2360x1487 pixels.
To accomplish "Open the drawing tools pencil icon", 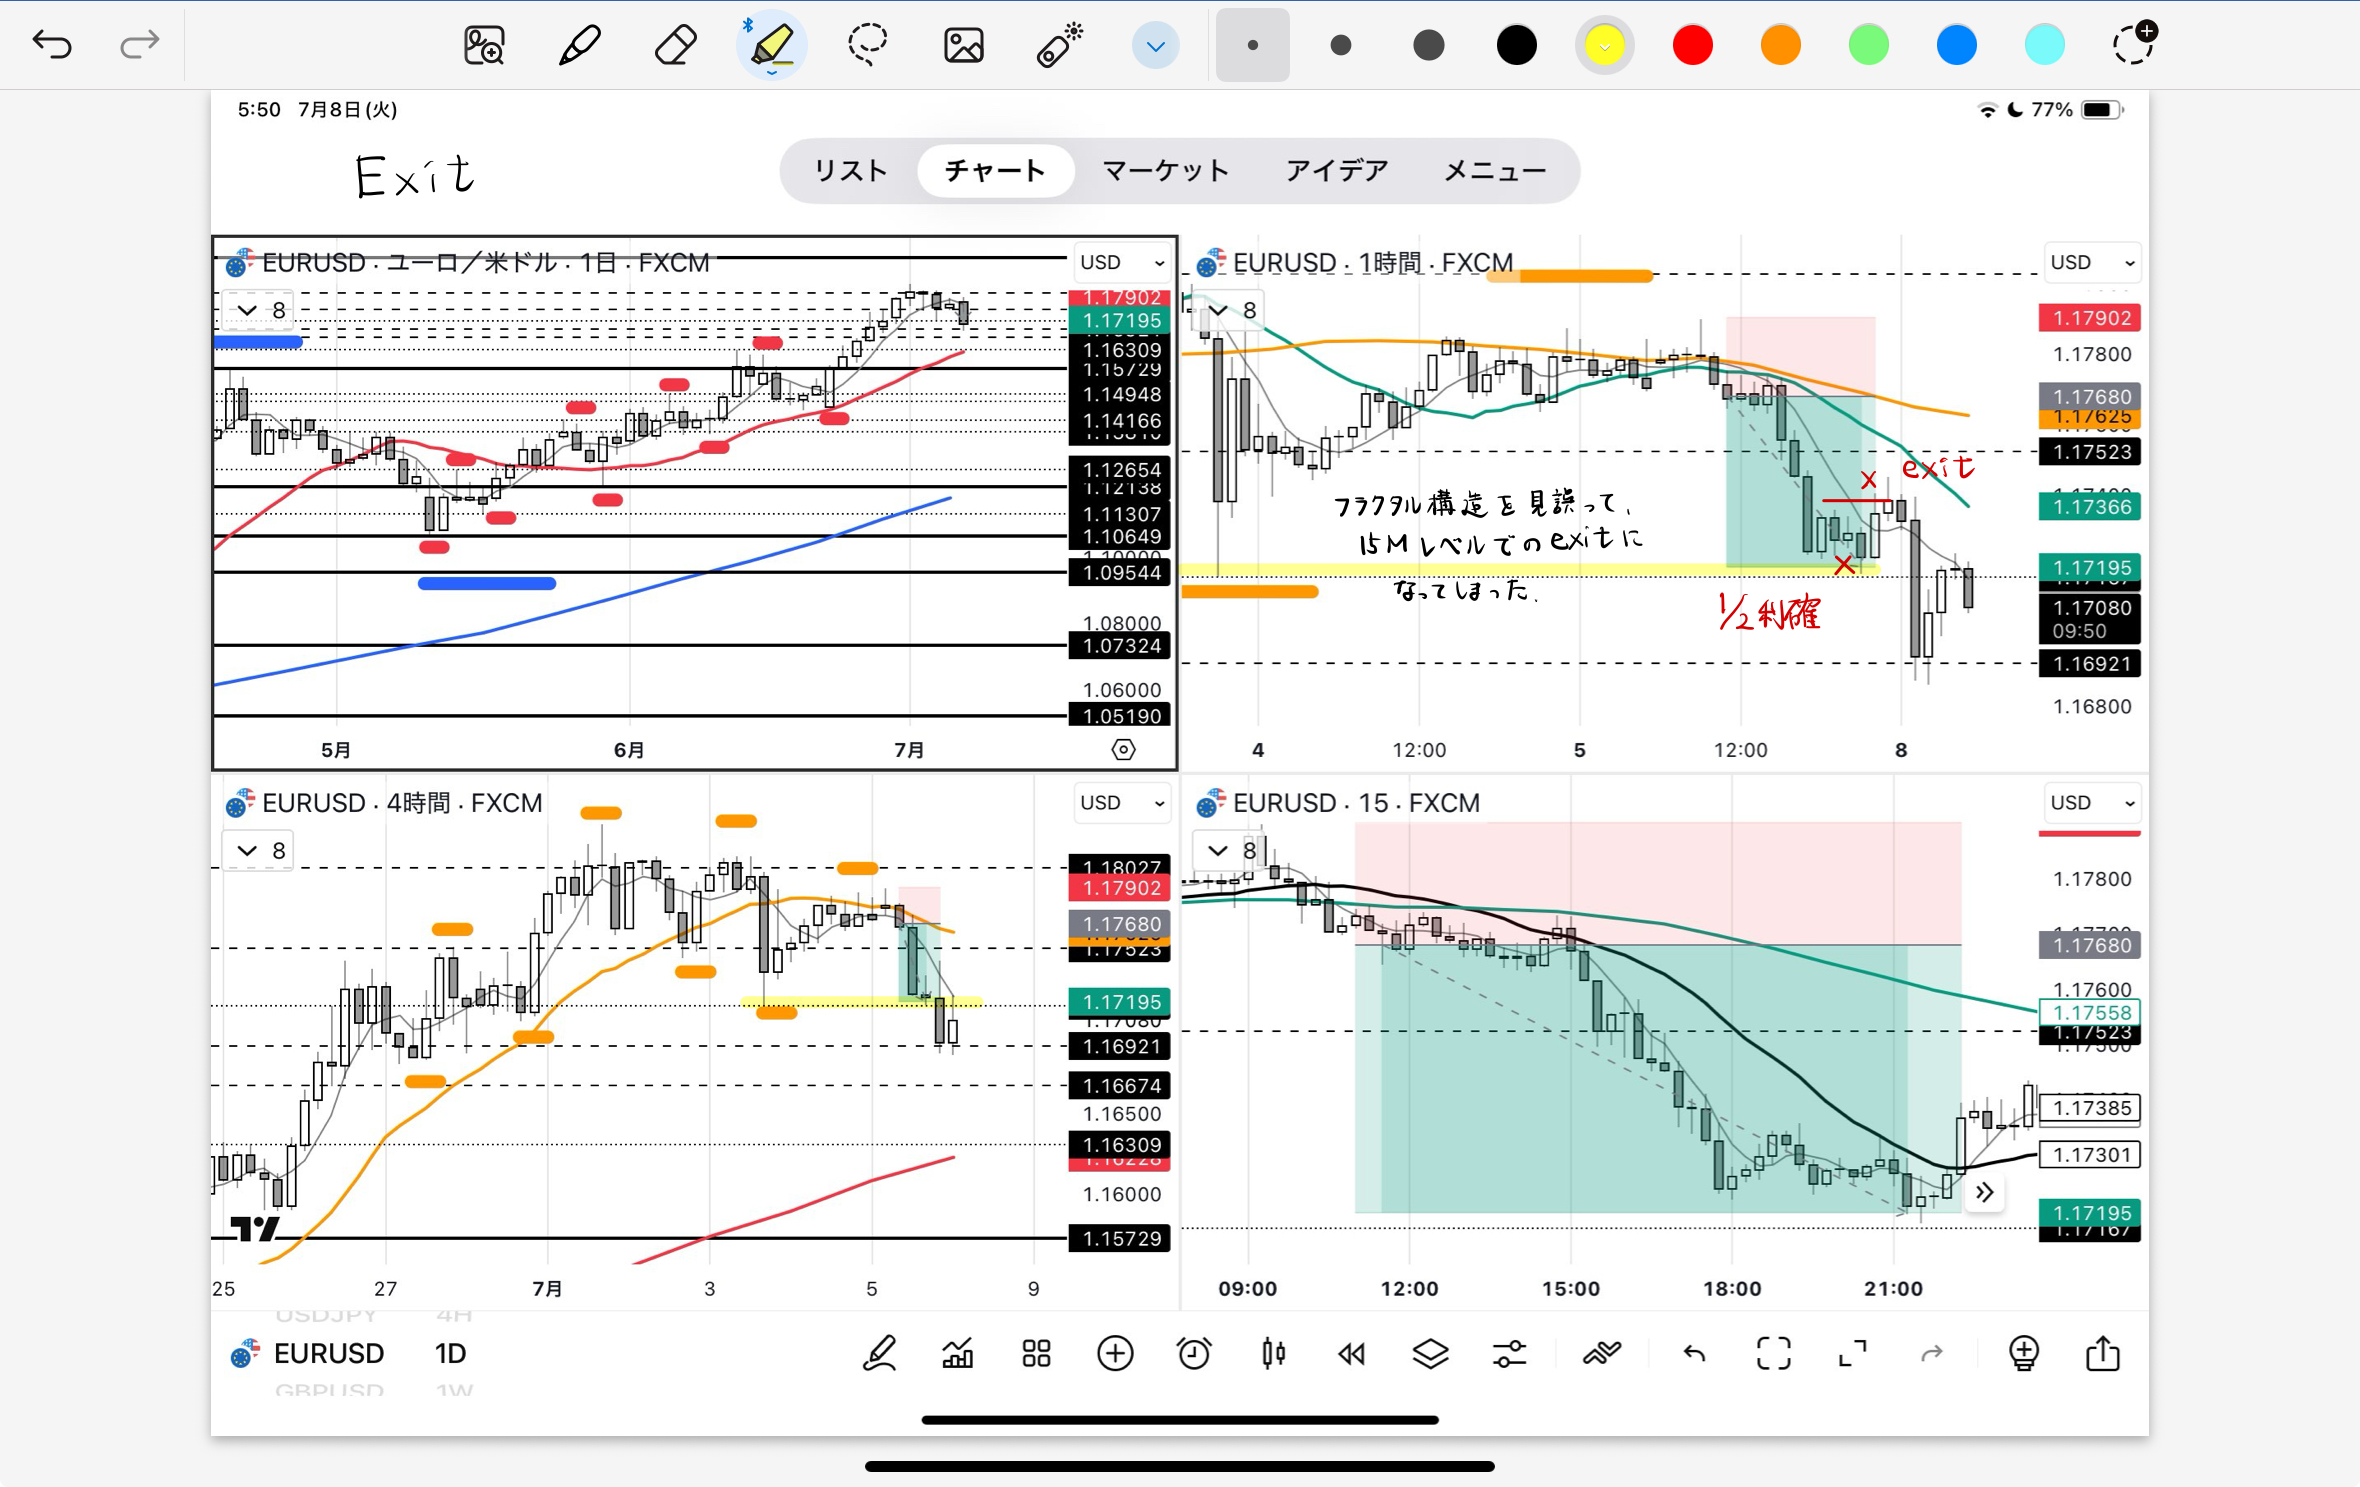I will pyautogui.click(x=879, y=1354).
